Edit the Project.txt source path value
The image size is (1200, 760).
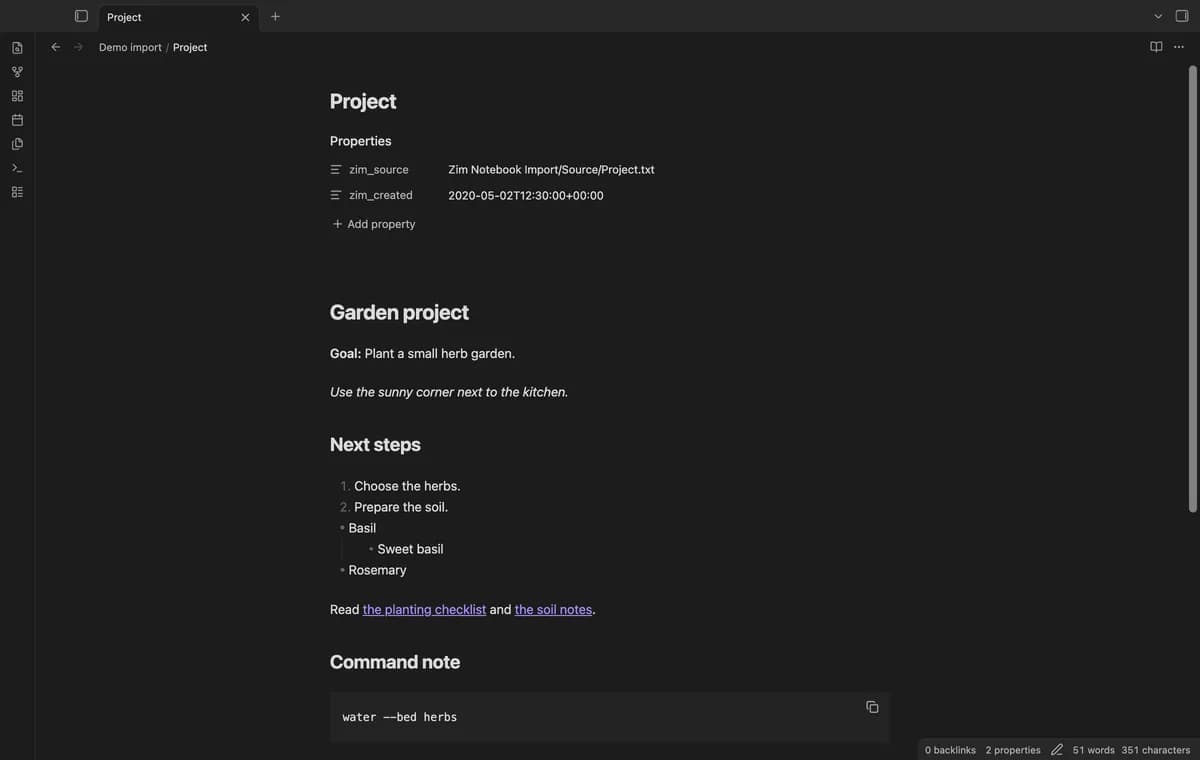click(551, 170)
